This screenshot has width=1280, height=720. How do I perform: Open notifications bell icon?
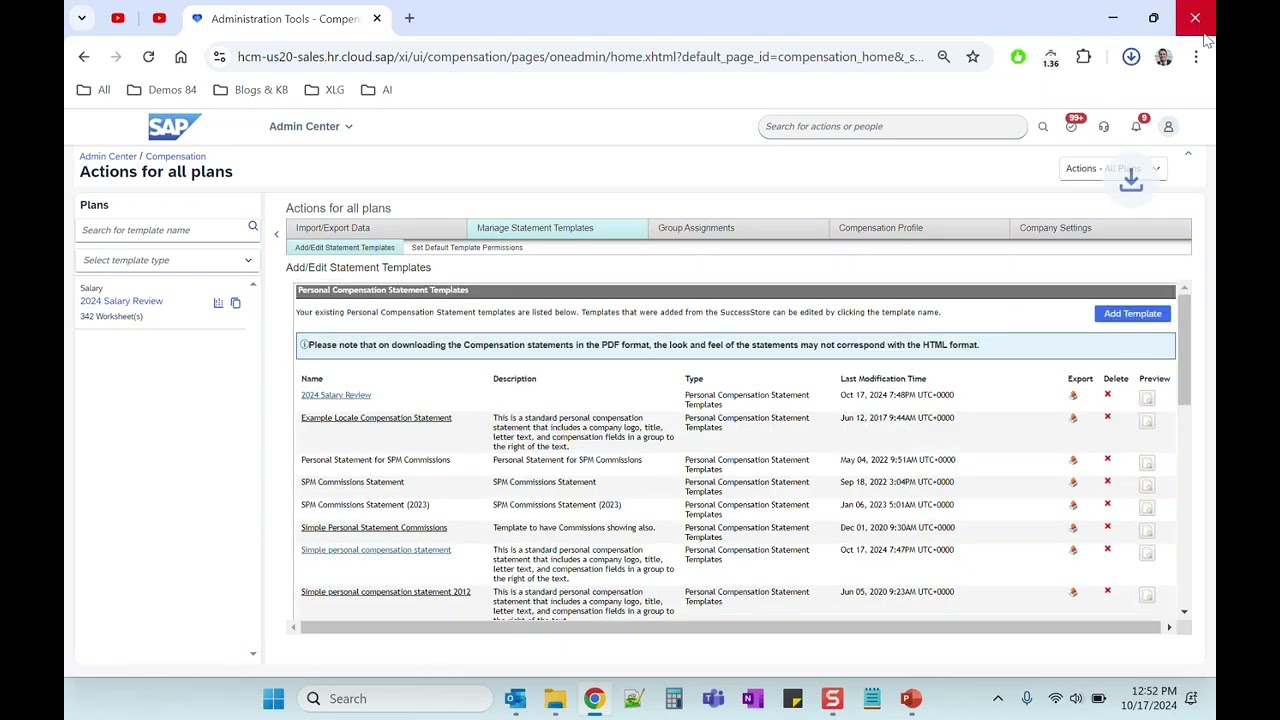pyautogui.click(x=1136, y=126)
